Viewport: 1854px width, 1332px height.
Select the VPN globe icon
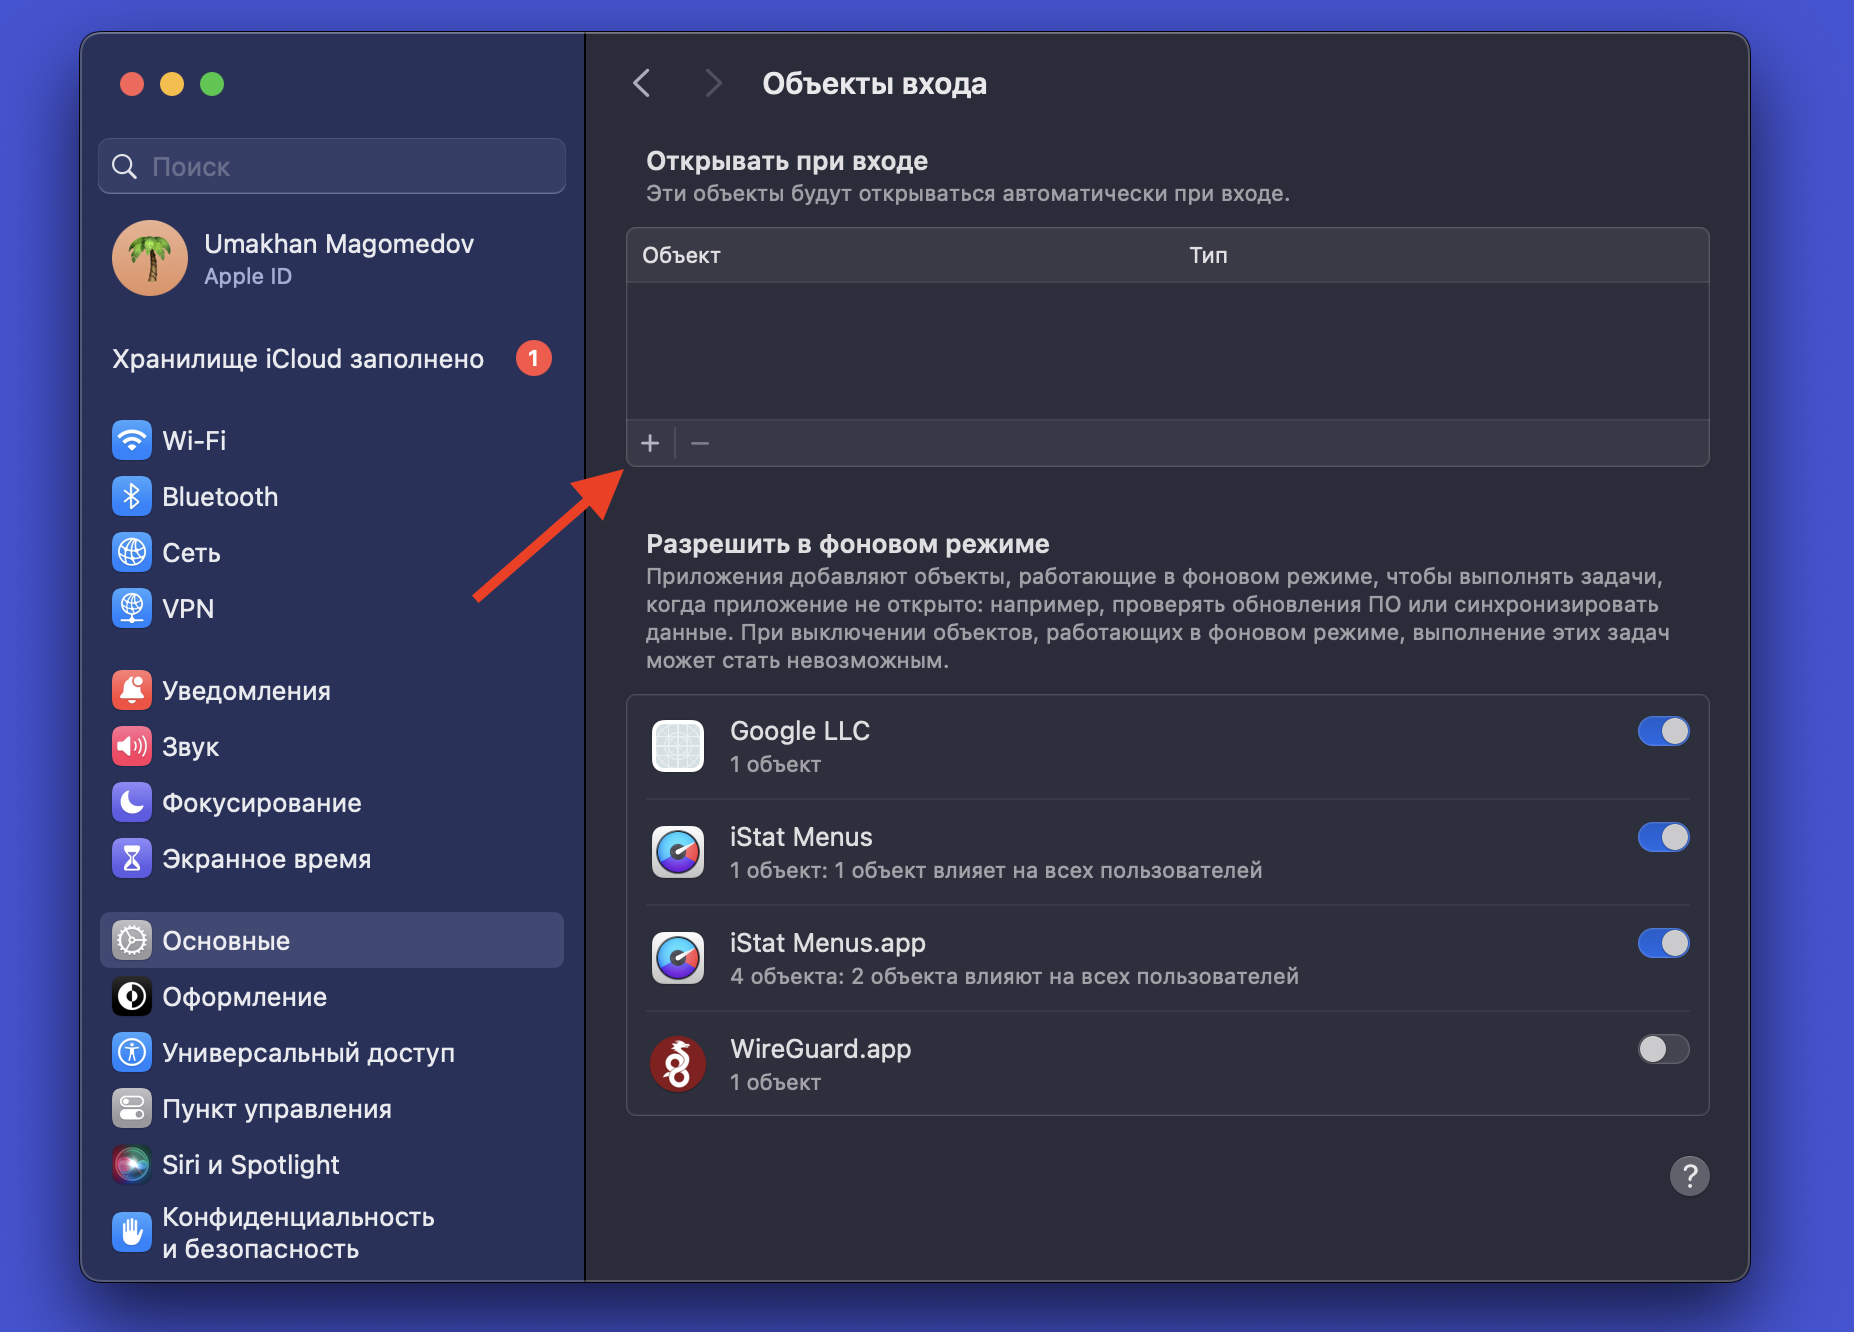(x=131, y=608)
